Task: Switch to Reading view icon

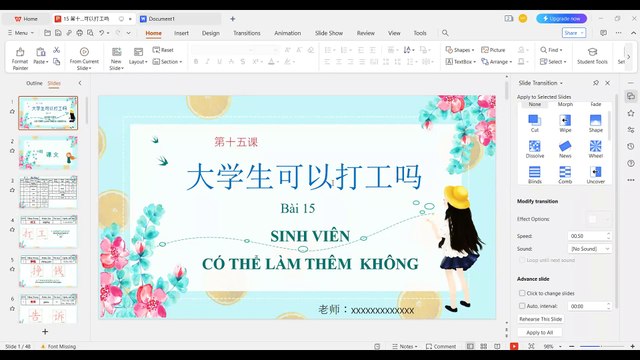Action: tap(497, 346)
